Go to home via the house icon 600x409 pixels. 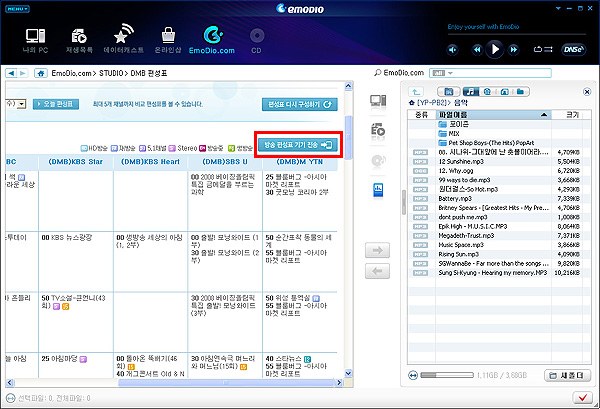coord(41,73)
